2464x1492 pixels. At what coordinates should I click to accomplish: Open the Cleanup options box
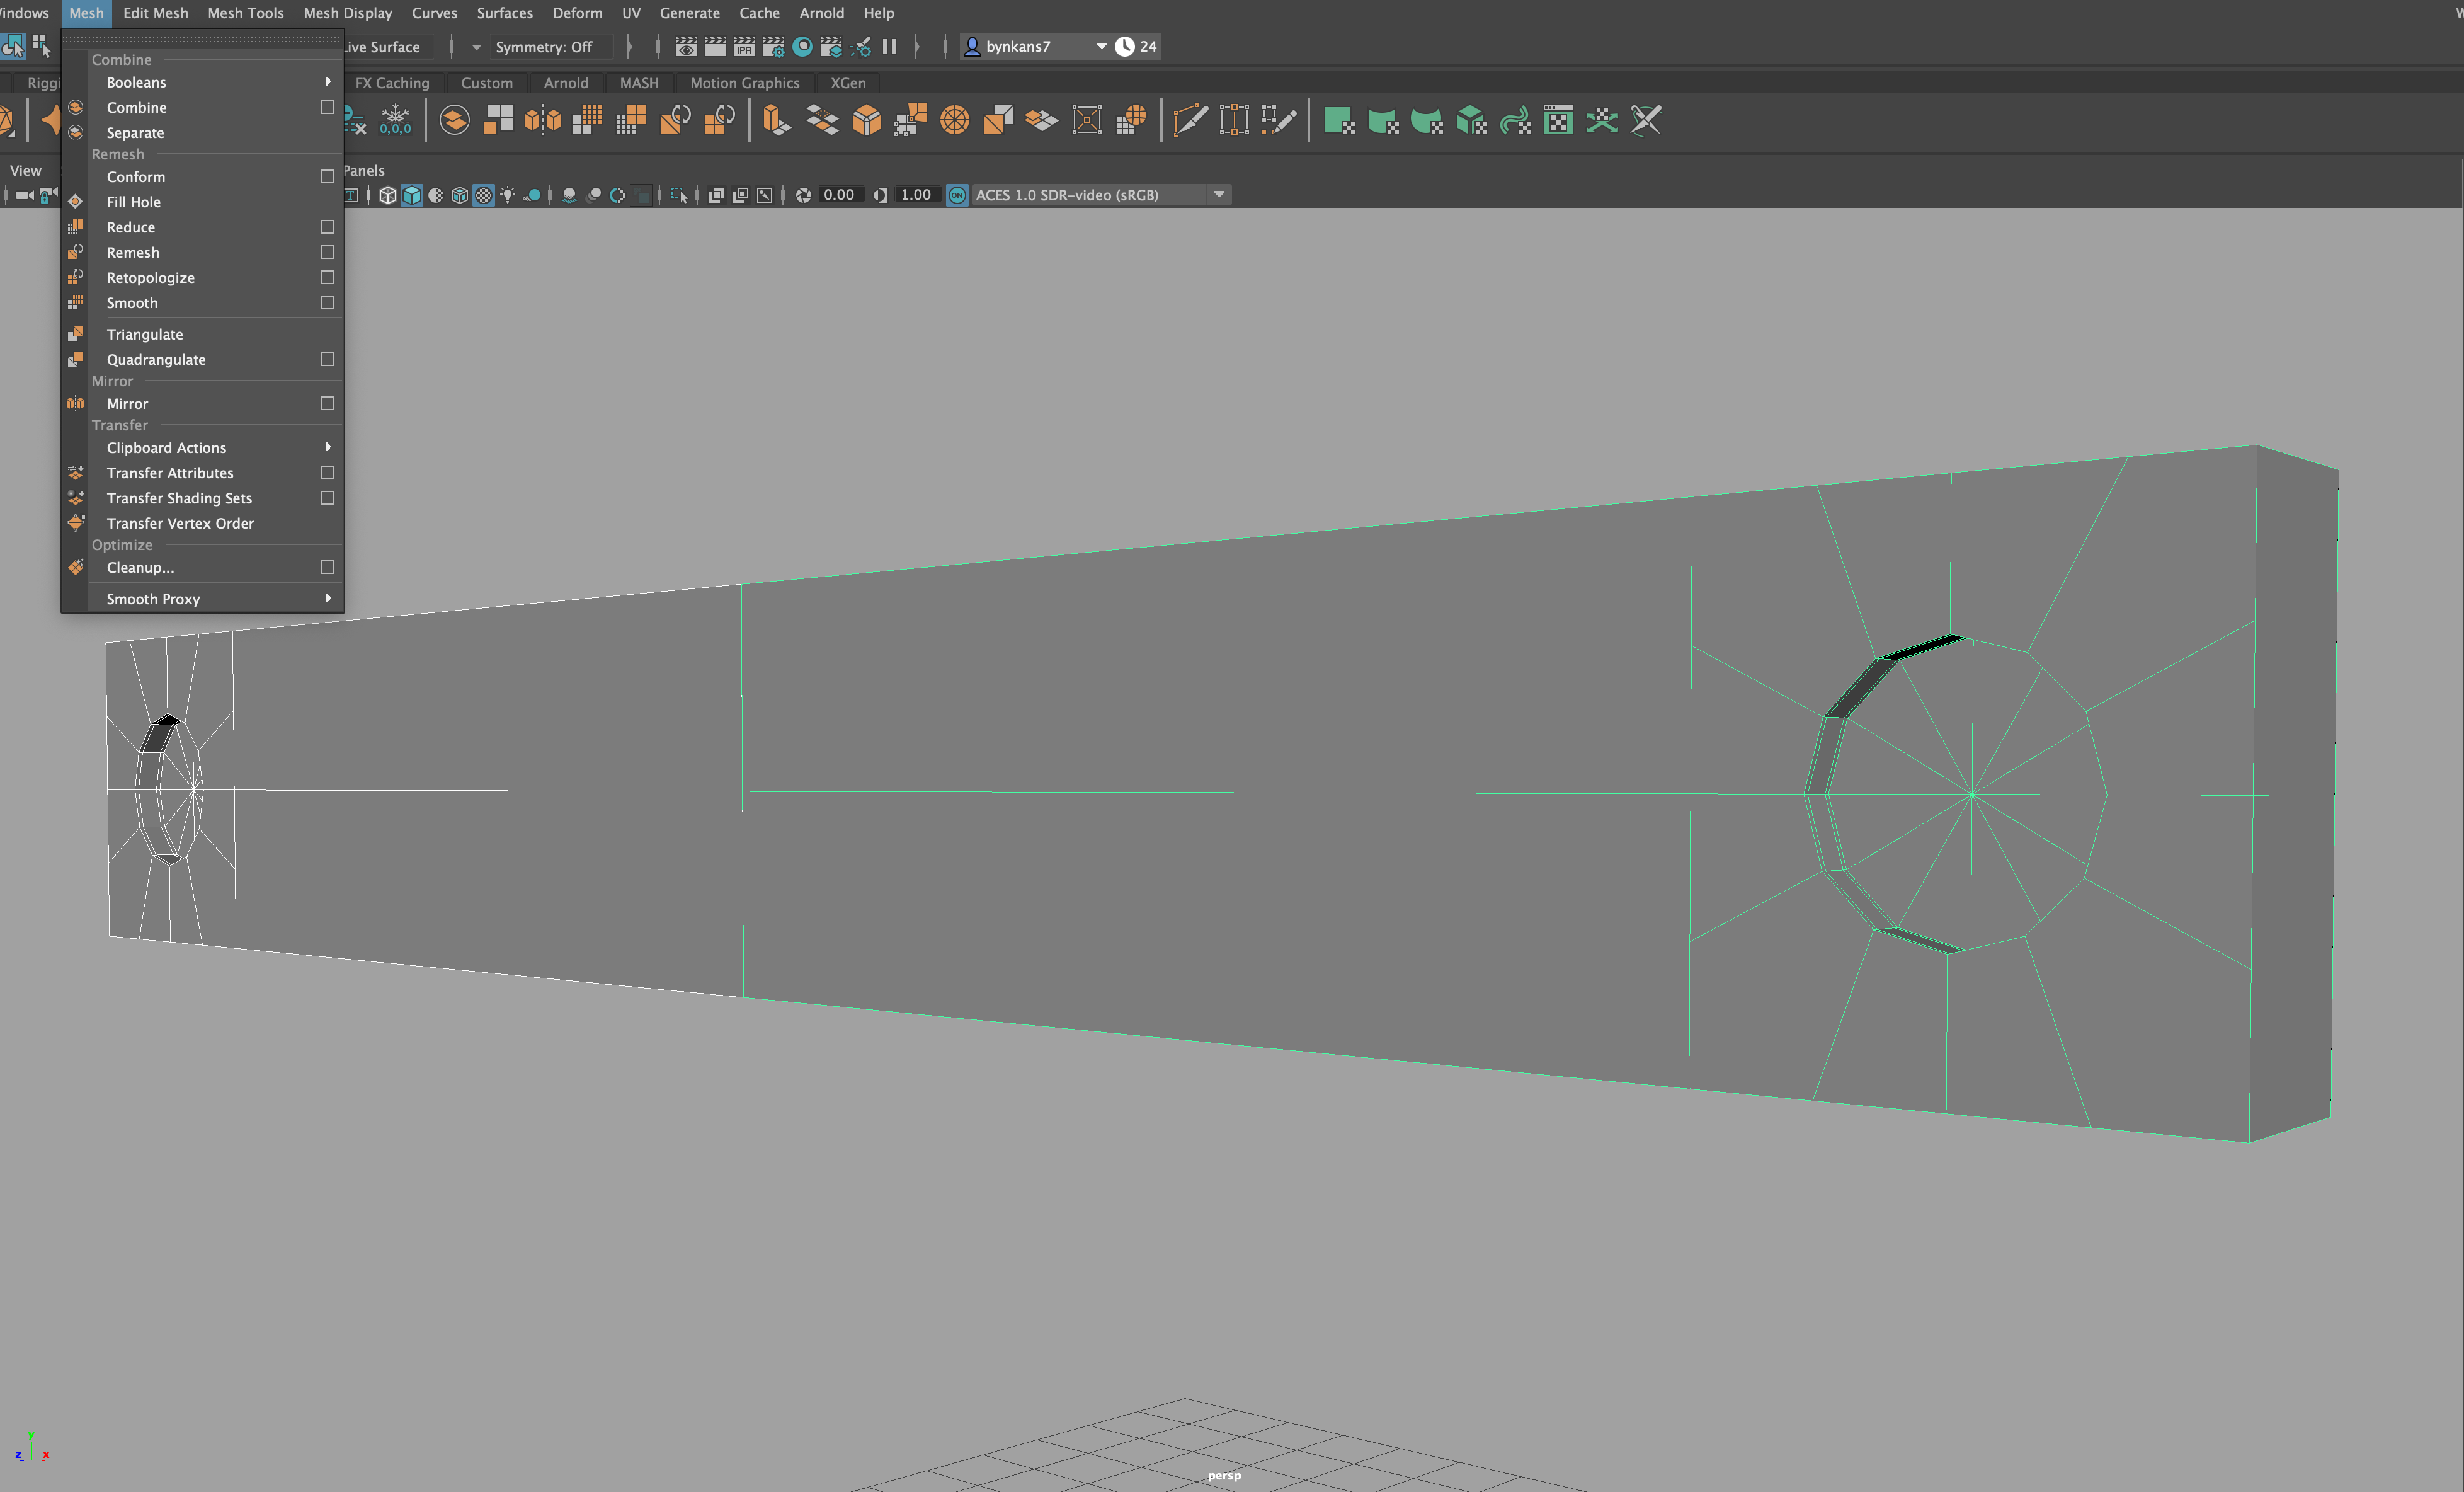[327, 567]
